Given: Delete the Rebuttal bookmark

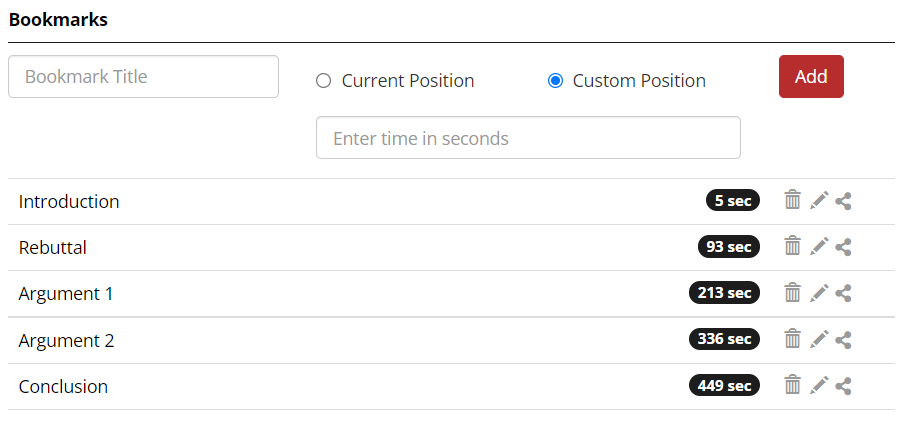Looking at the screenshot, I should [x=792, y=246].
